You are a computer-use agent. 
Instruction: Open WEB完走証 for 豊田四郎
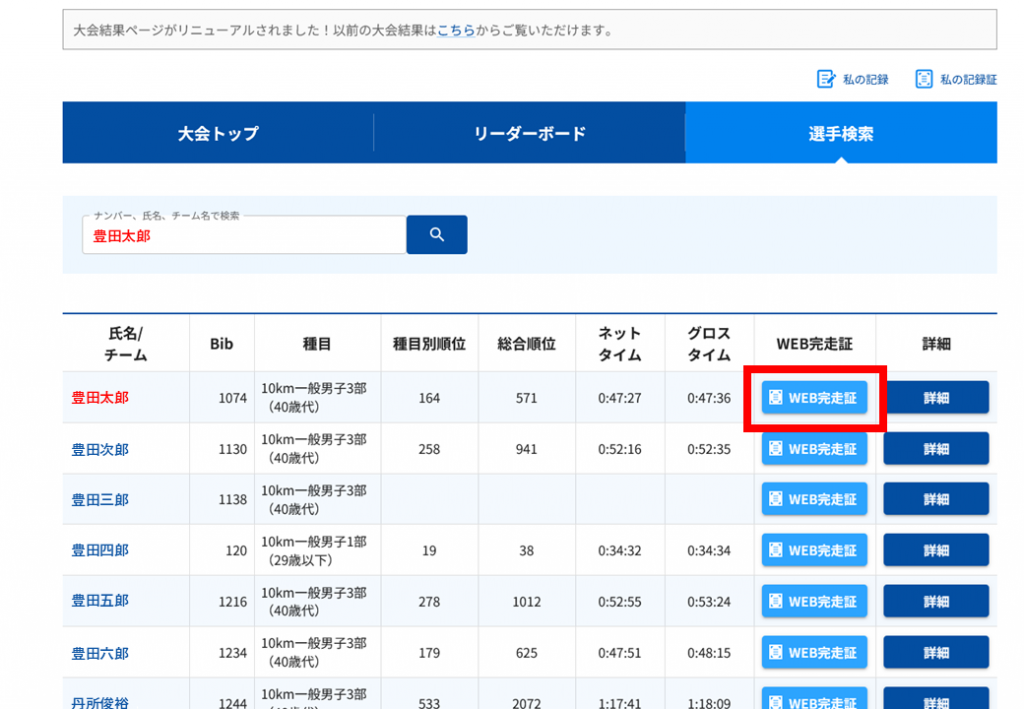point(814,550)
